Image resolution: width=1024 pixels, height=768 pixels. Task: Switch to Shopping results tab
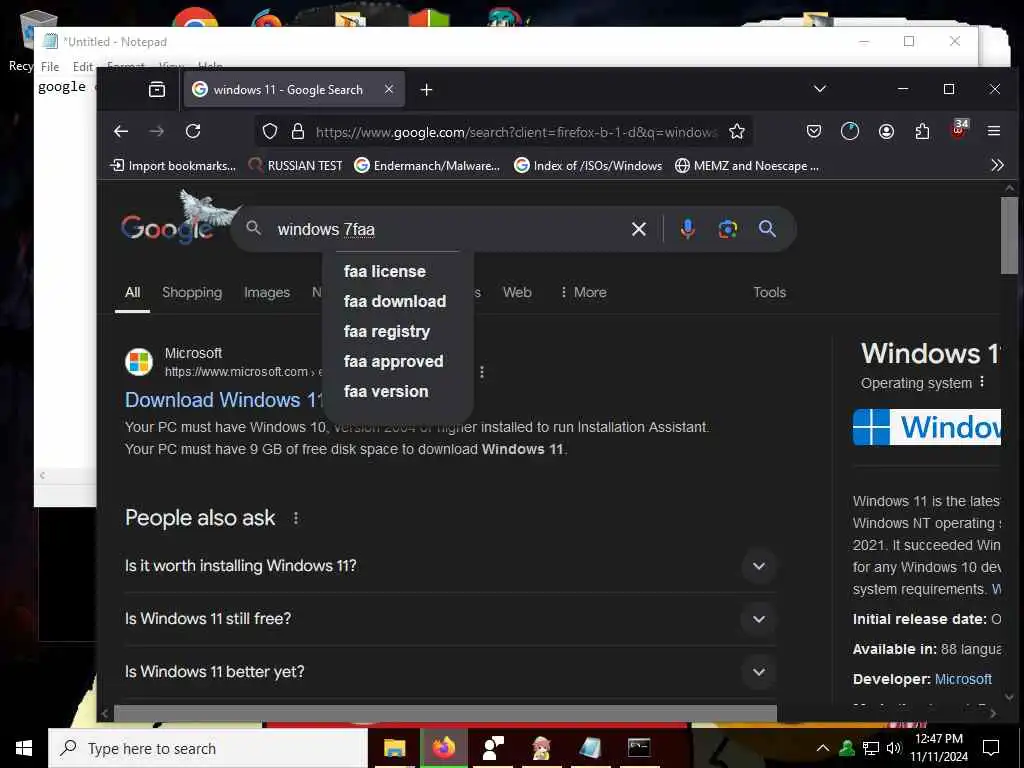click(x=192, y=293)
